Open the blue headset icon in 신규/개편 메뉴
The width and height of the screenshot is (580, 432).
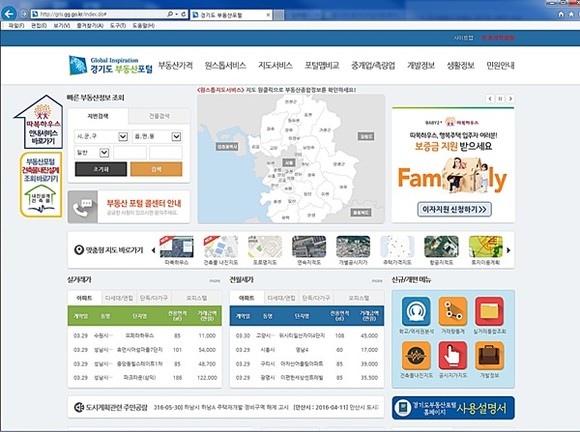(416, 311)
